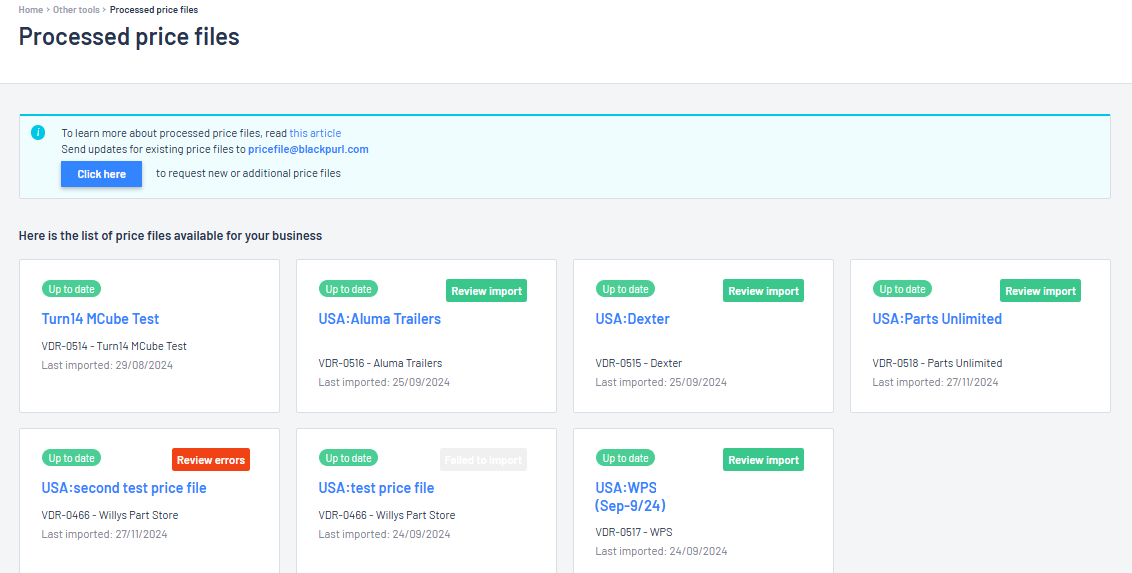Open Turn14 MCube Test price file
The height and width of the screenshot is (573, 1132).
[100, 318]
